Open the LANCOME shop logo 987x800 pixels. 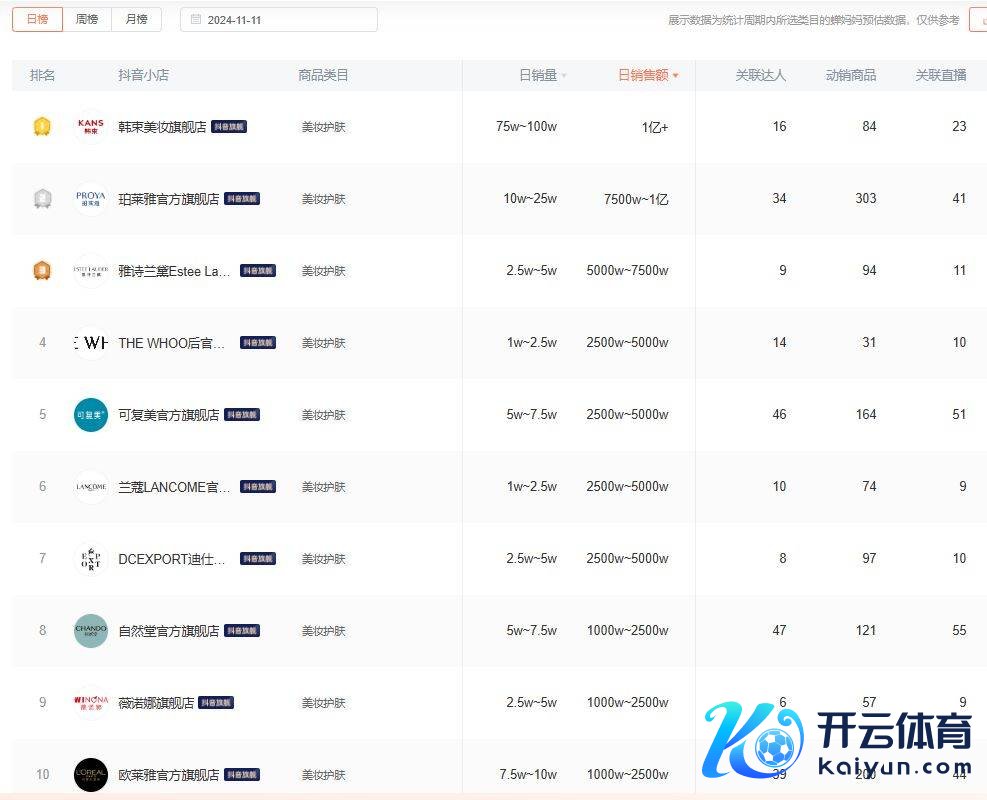tap(91, 487)
